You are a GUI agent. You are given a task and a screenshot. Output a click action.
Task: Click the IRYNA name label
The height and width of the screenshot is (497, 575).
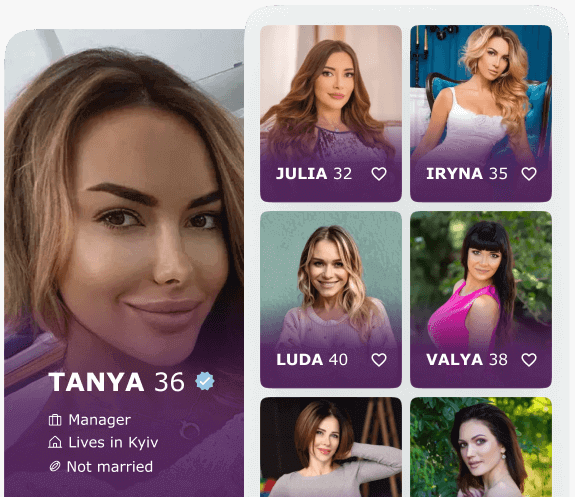point(454,173)
